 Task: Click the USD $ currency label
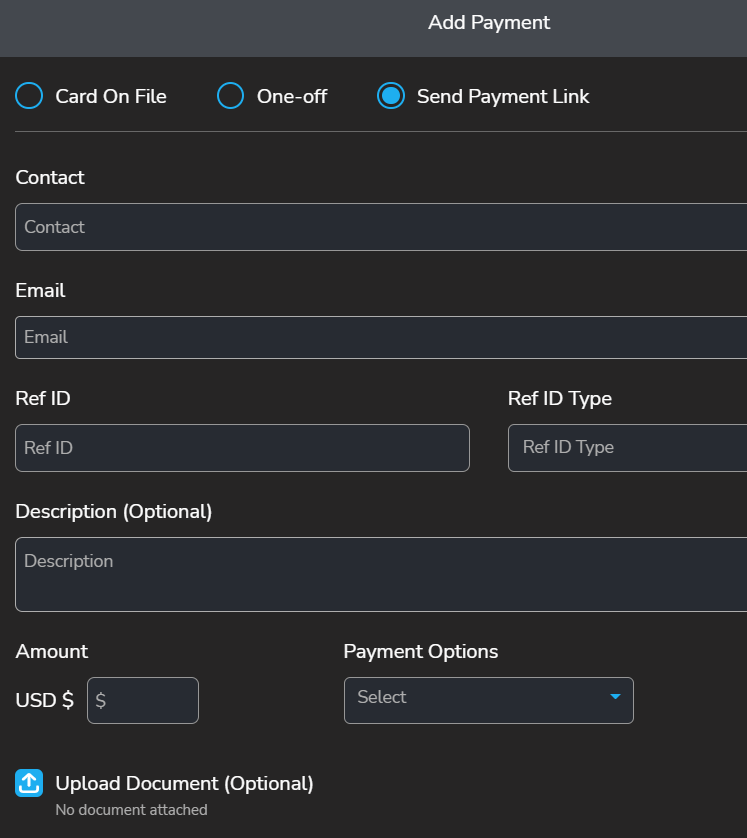pos(45,701)
